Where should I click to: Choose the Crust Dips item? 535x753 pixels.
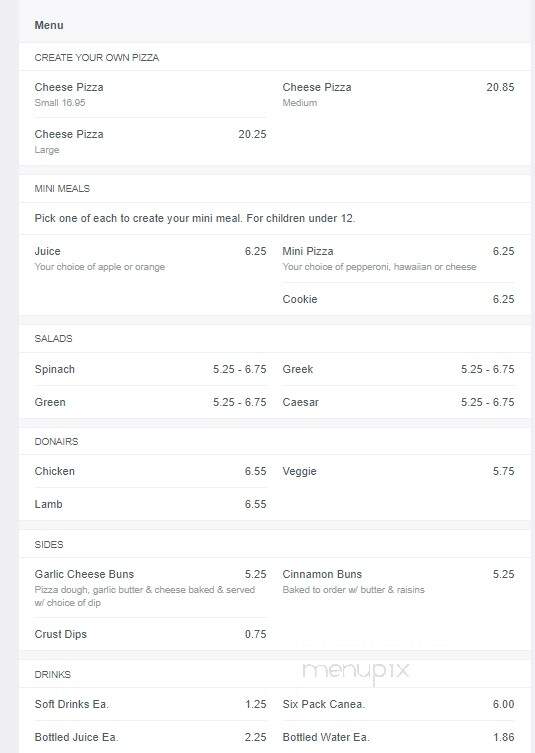tap(150, 634)
